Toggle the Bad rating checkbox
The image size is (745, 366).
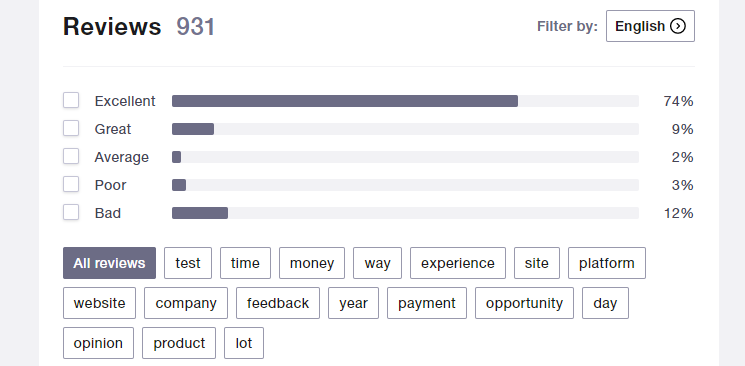(71, 212)
